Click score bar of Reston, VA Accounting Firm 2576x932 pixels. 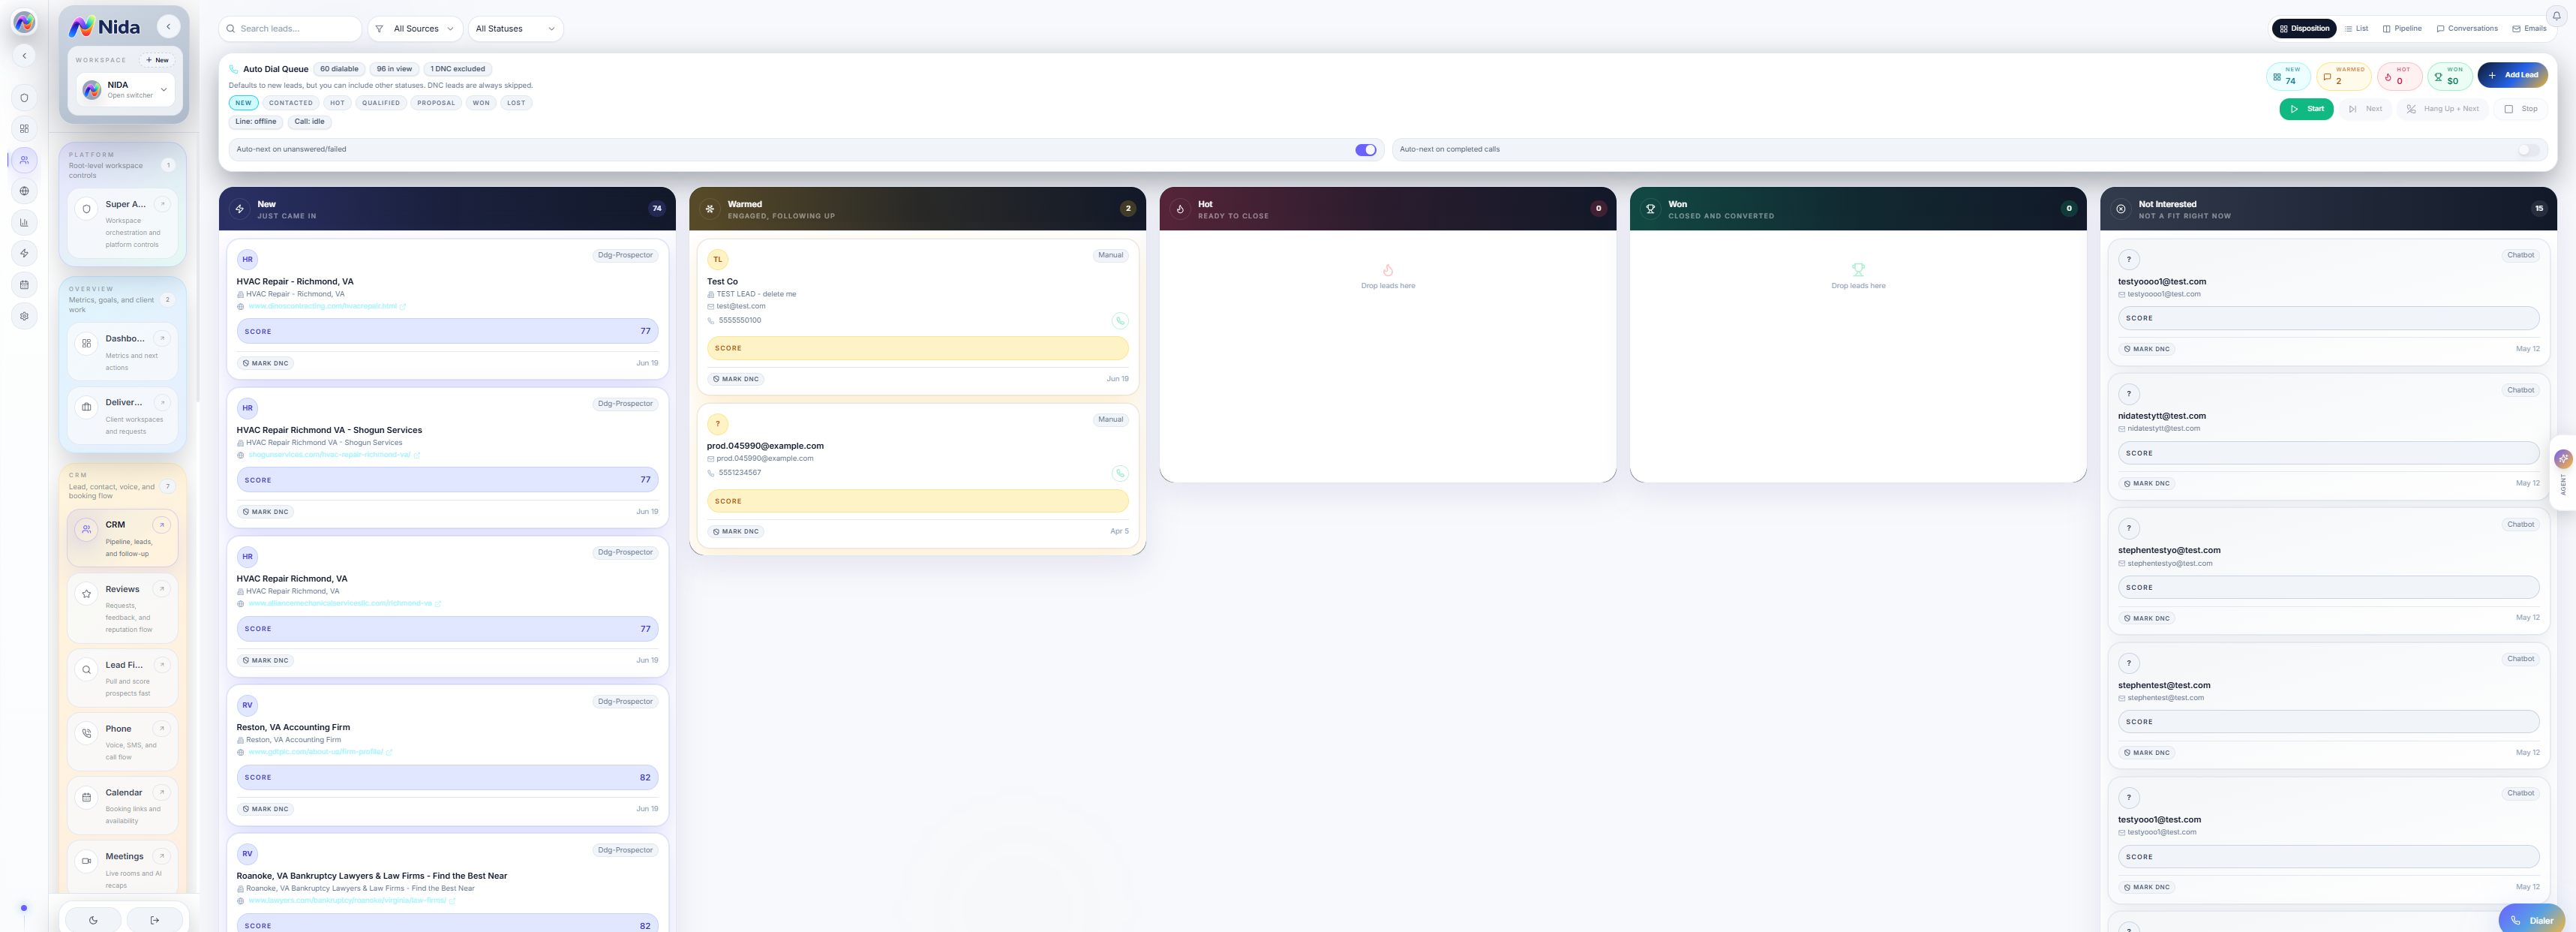pyautogui.click(x=447, y=778)
